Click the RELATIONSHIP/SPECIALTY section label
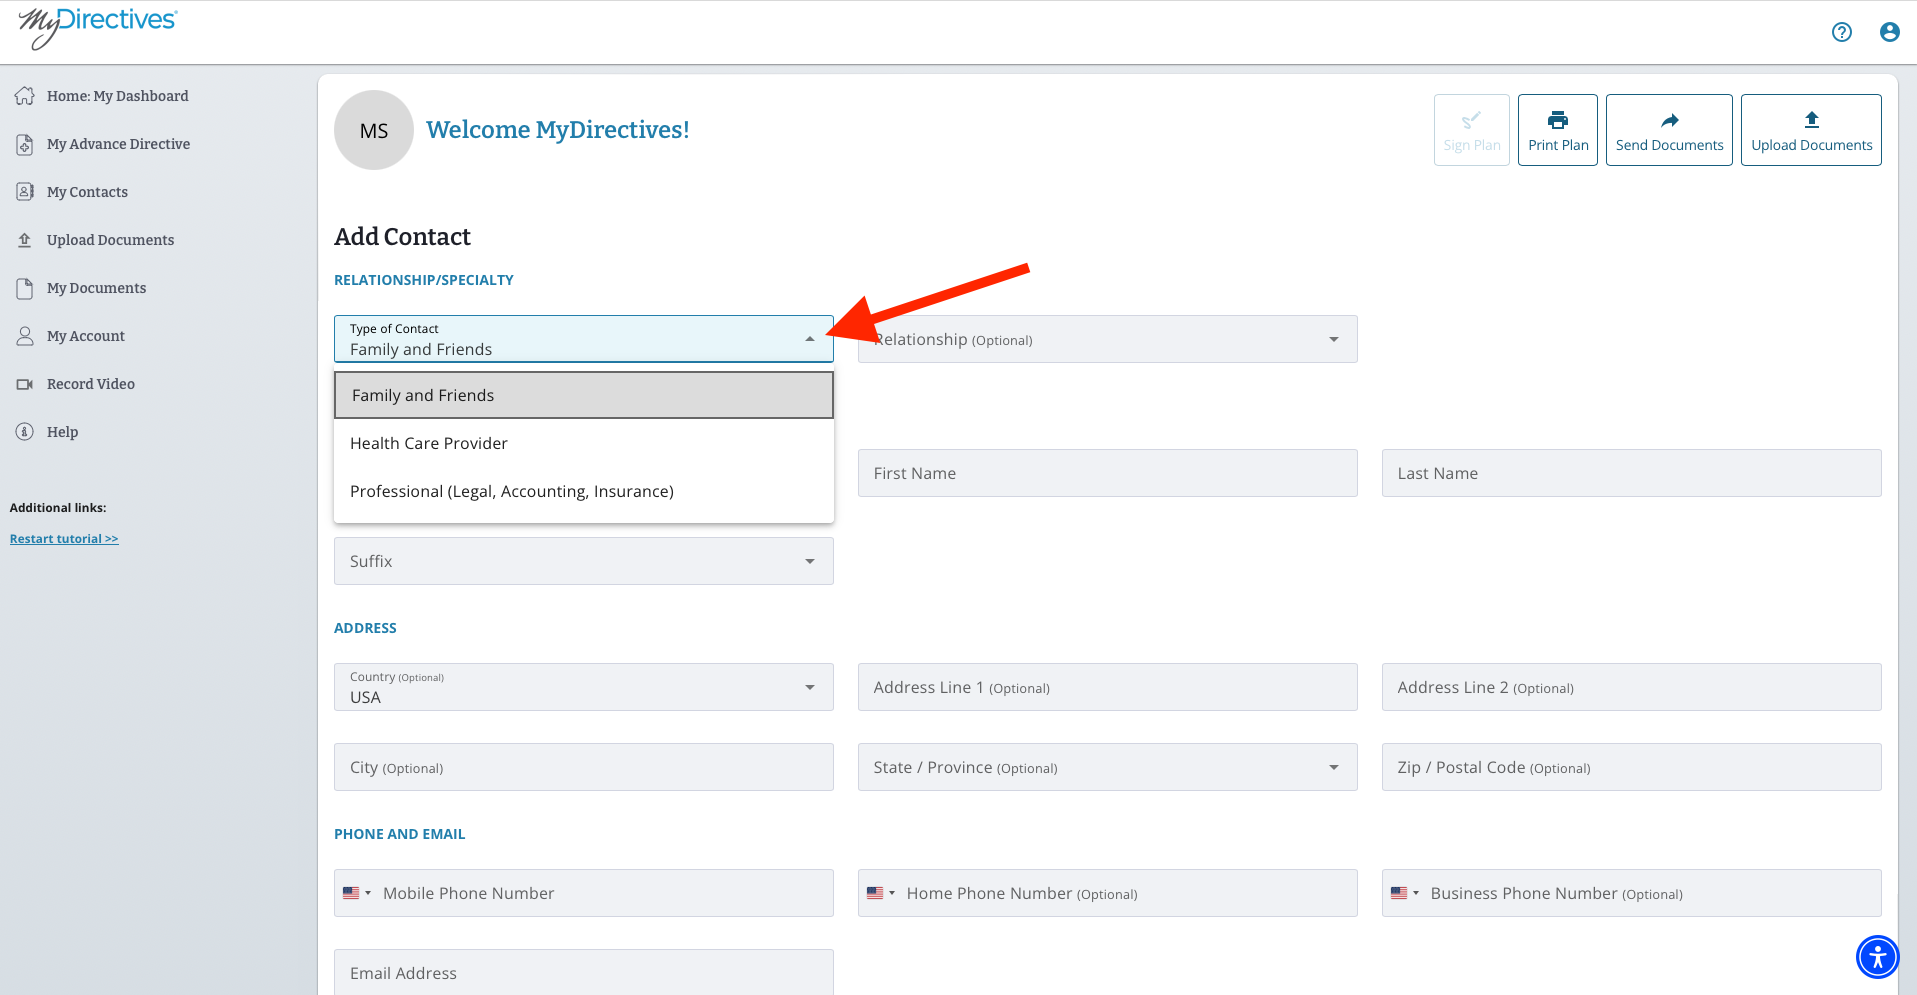The height and width of the screenshot is (995, 1917). [424, 280]
